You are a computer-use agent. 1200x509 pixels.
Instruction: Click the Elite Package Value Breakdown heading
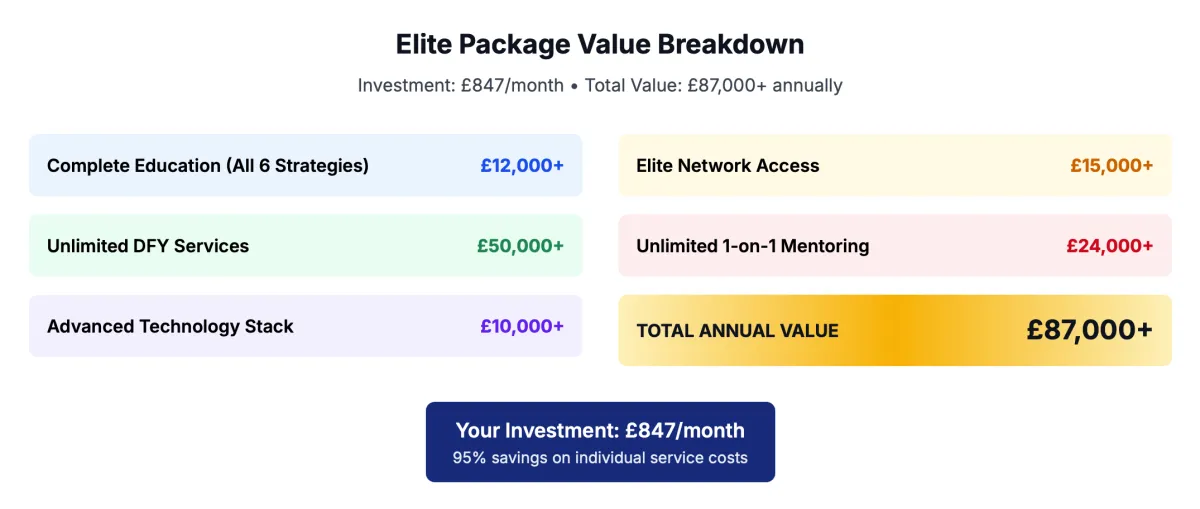[x=600, y=45]
